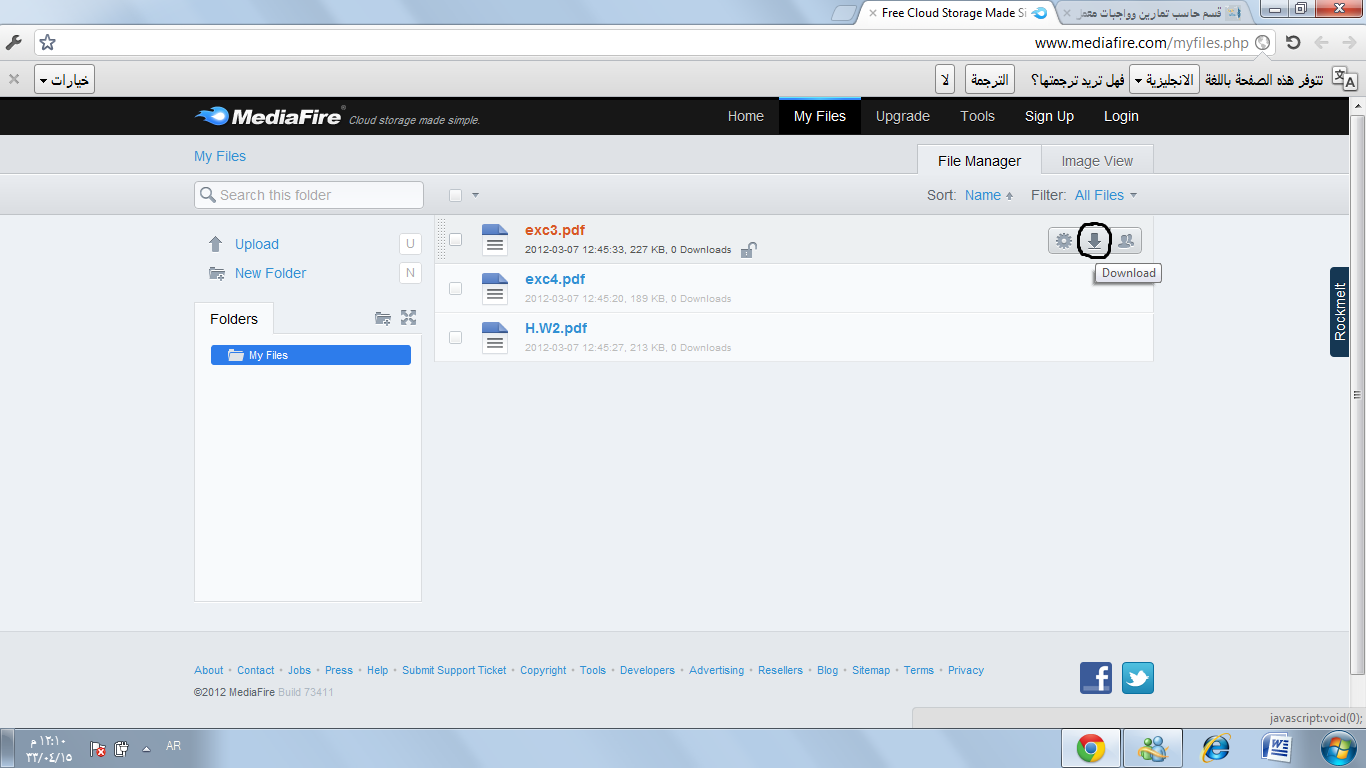Click the Windows Start orb
Image resolution: width=1366 pixels, height=768 pixels.
1337,748
